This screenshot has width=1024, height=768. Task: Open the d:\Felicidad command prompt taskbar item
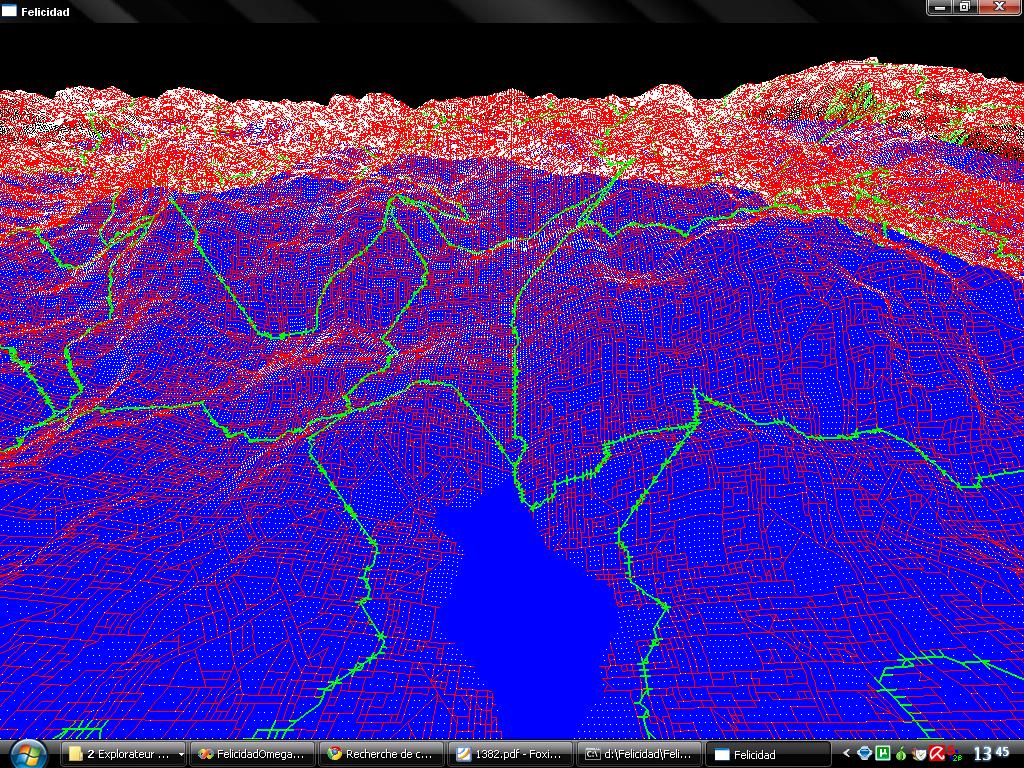tap(640, 754)
